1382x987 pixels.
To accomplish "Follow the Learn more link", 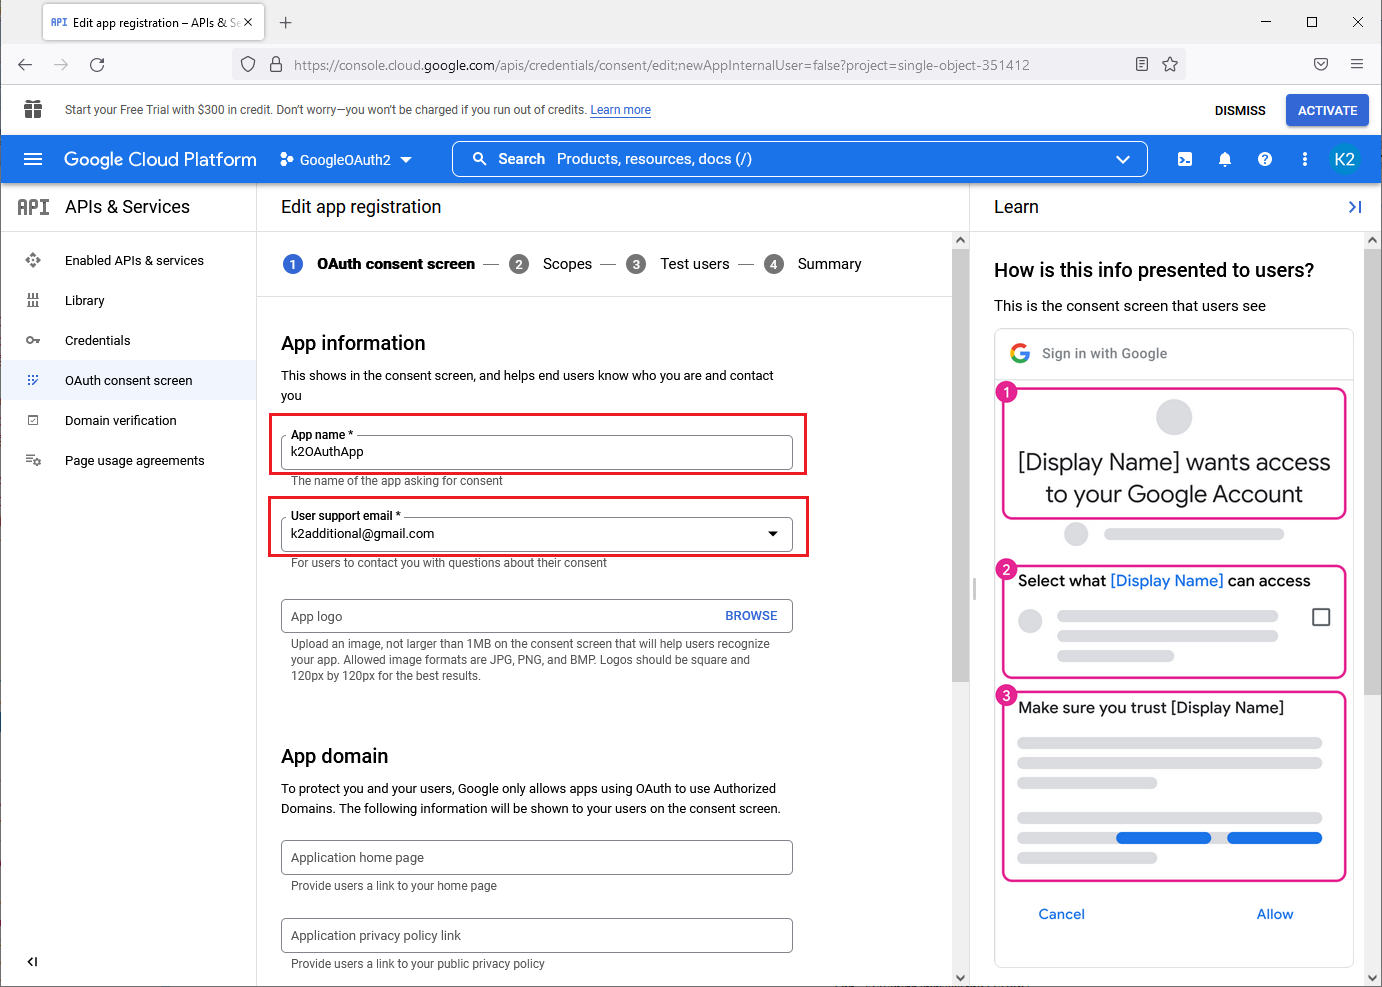I will point(620,110).
